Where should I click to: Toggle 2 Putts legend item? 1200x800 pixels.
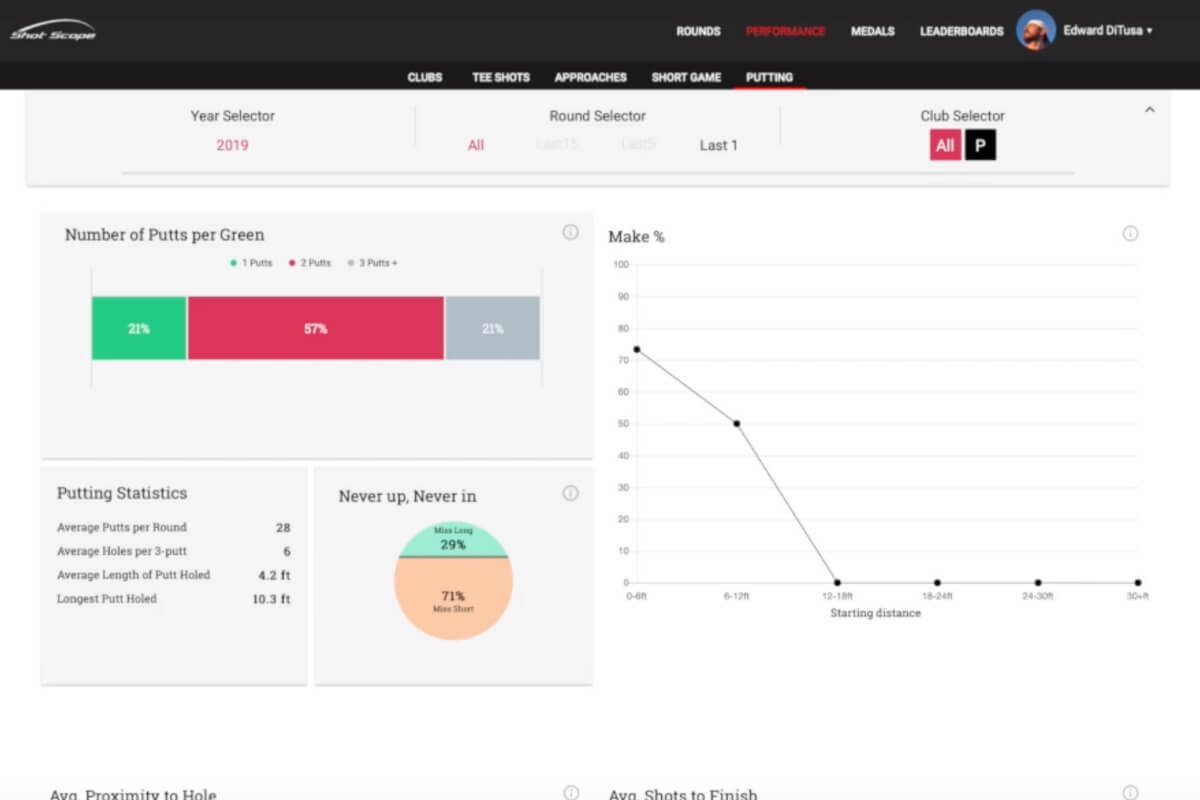tap(310, 263)
